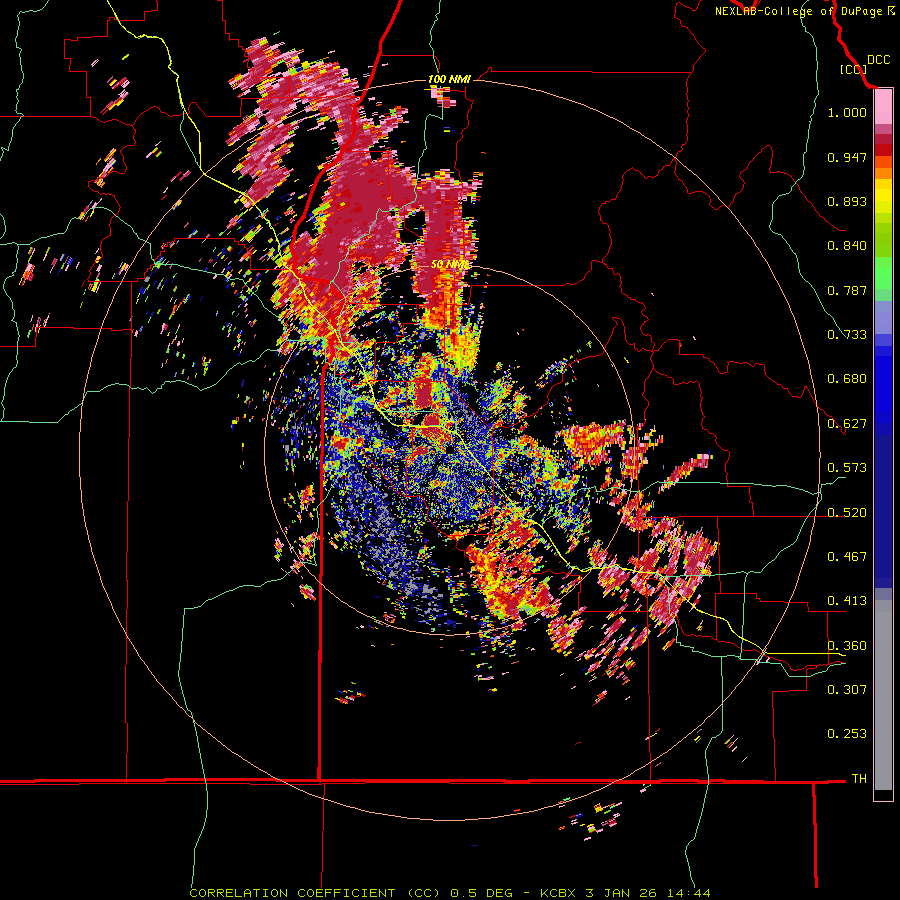This screenshot has width=900, height=900.
Task: Click the 0.467 value on the color scale
Action: coord(847,557)
